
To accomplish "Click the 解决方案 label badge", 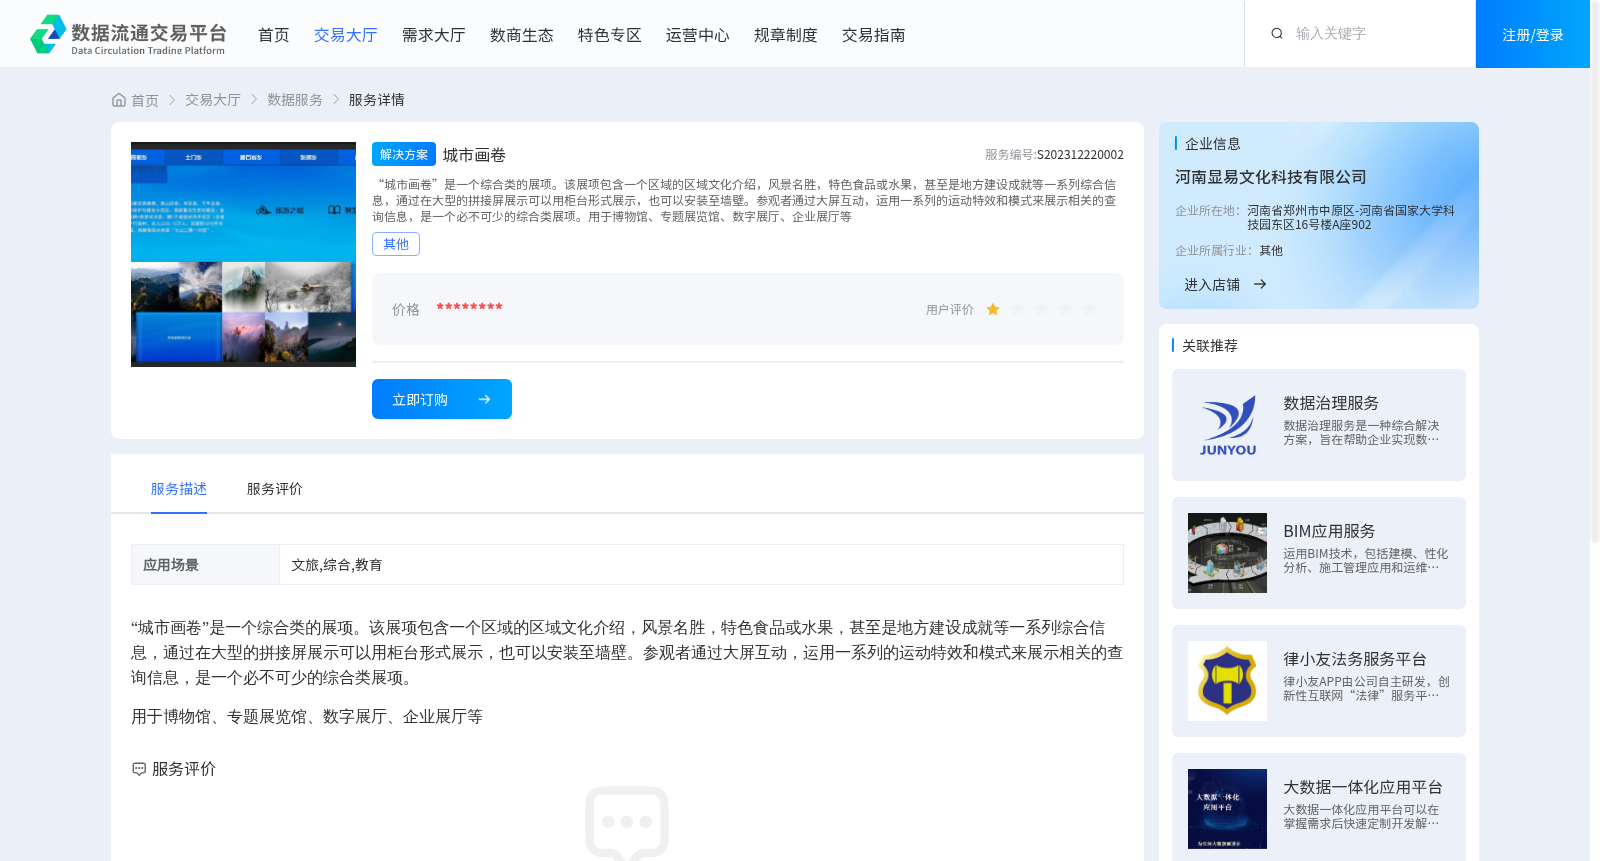I will (404, 154).
